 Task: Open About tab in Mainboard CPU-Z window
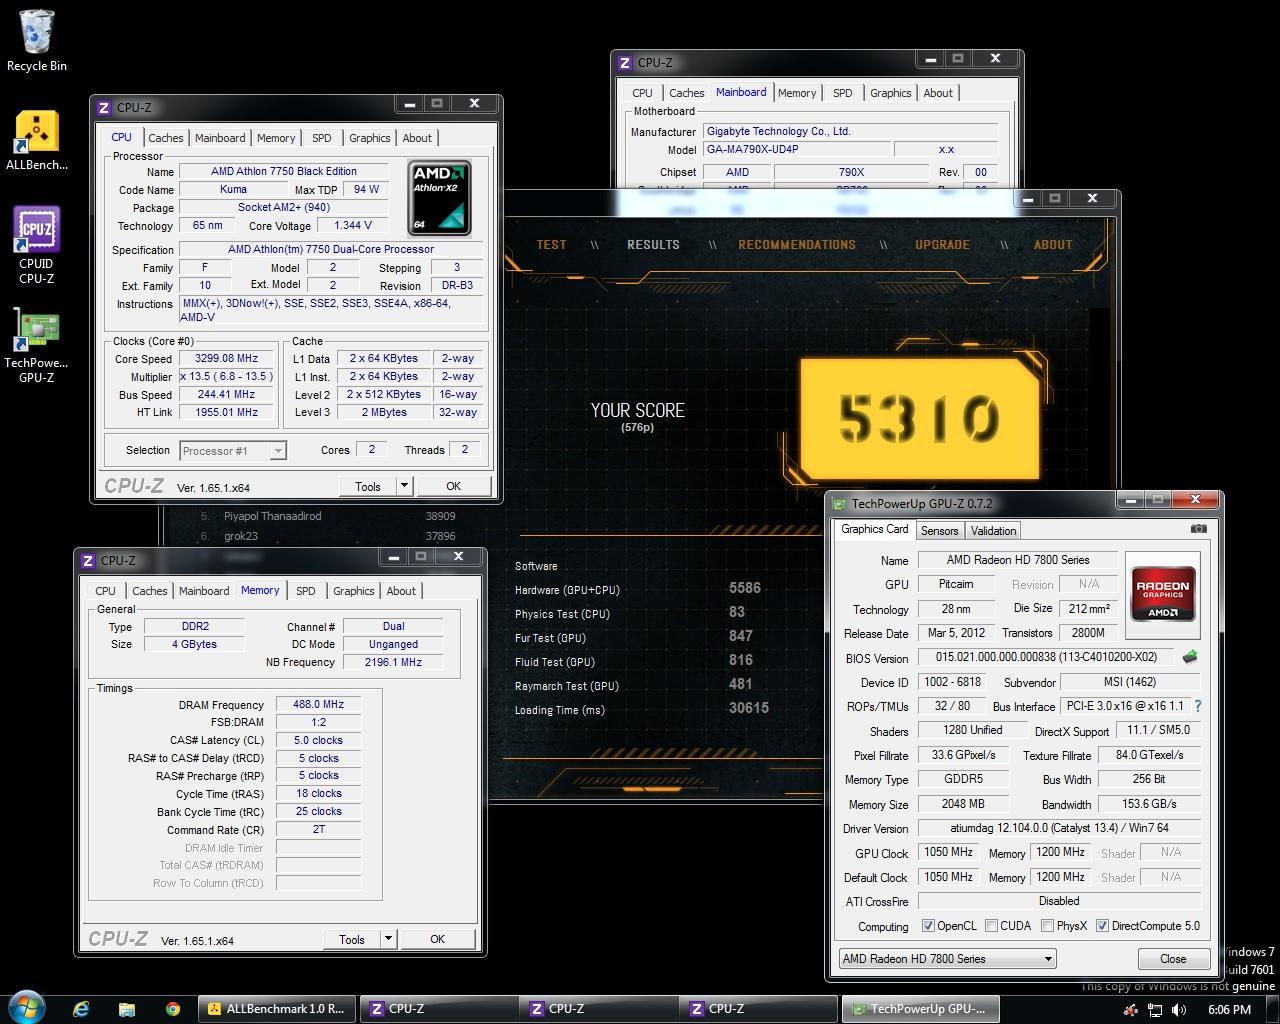pos(938,93)
